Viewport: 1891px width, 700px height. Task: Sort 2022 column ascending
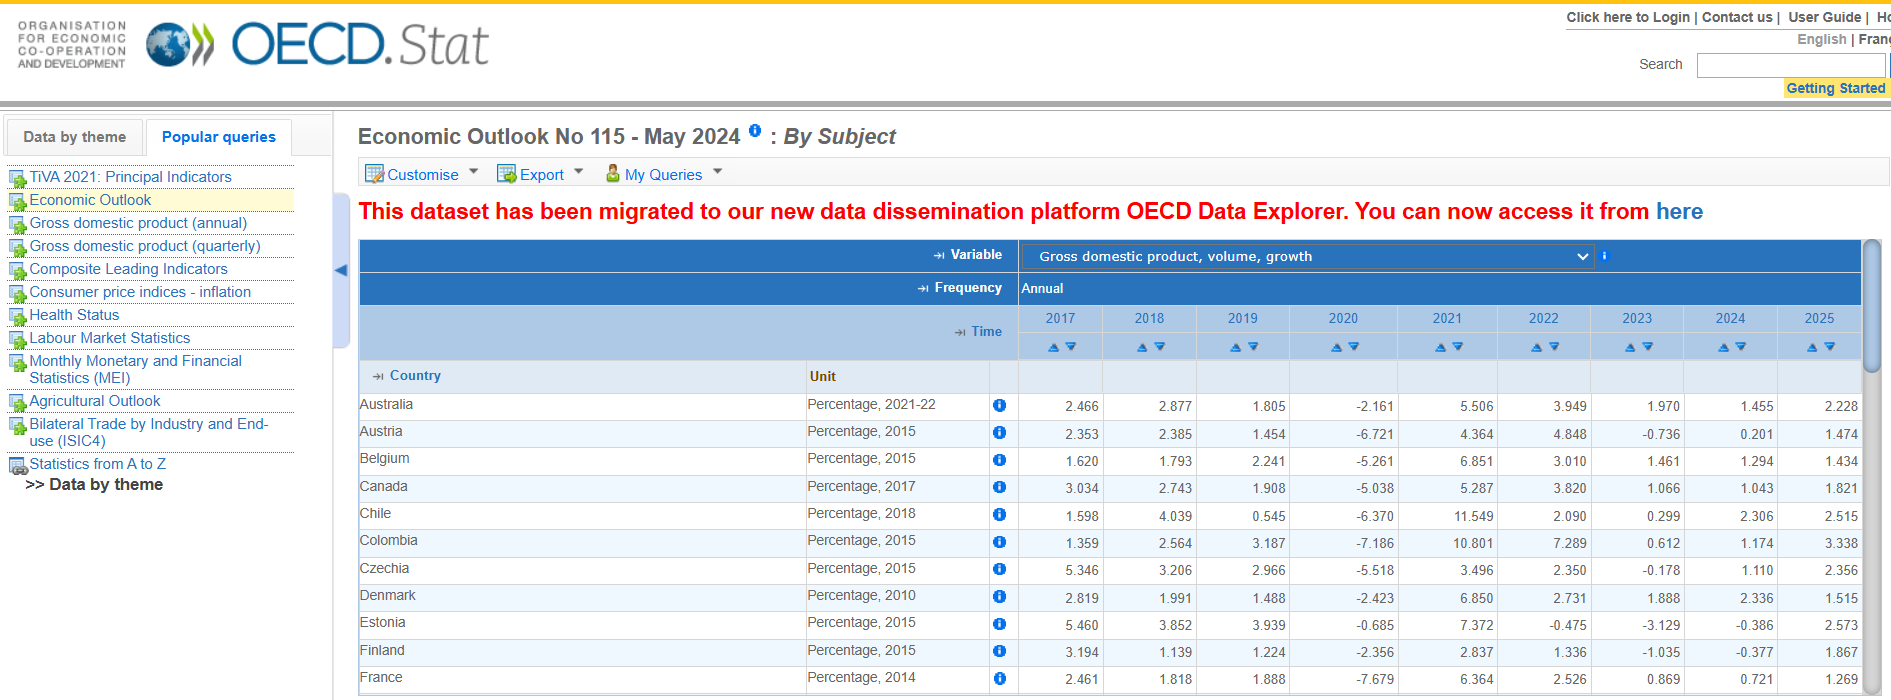[1536, 347]
